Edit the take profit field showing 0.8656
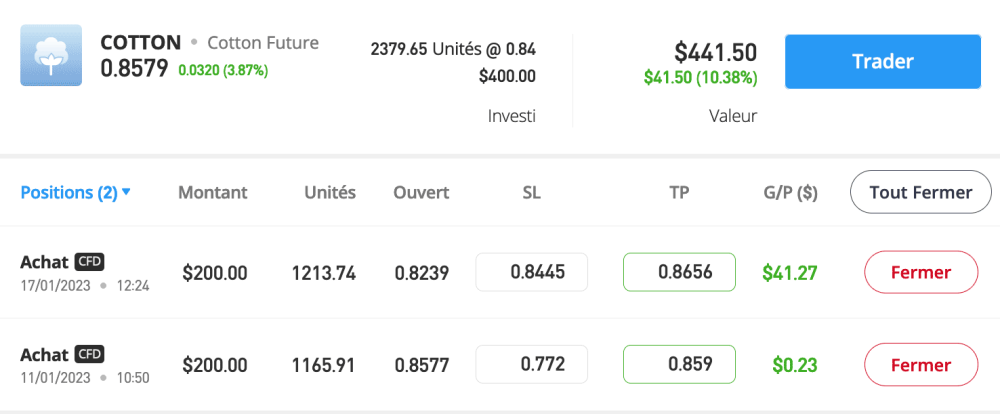Viewport: 1000px width, 414px height. [679, 272]
